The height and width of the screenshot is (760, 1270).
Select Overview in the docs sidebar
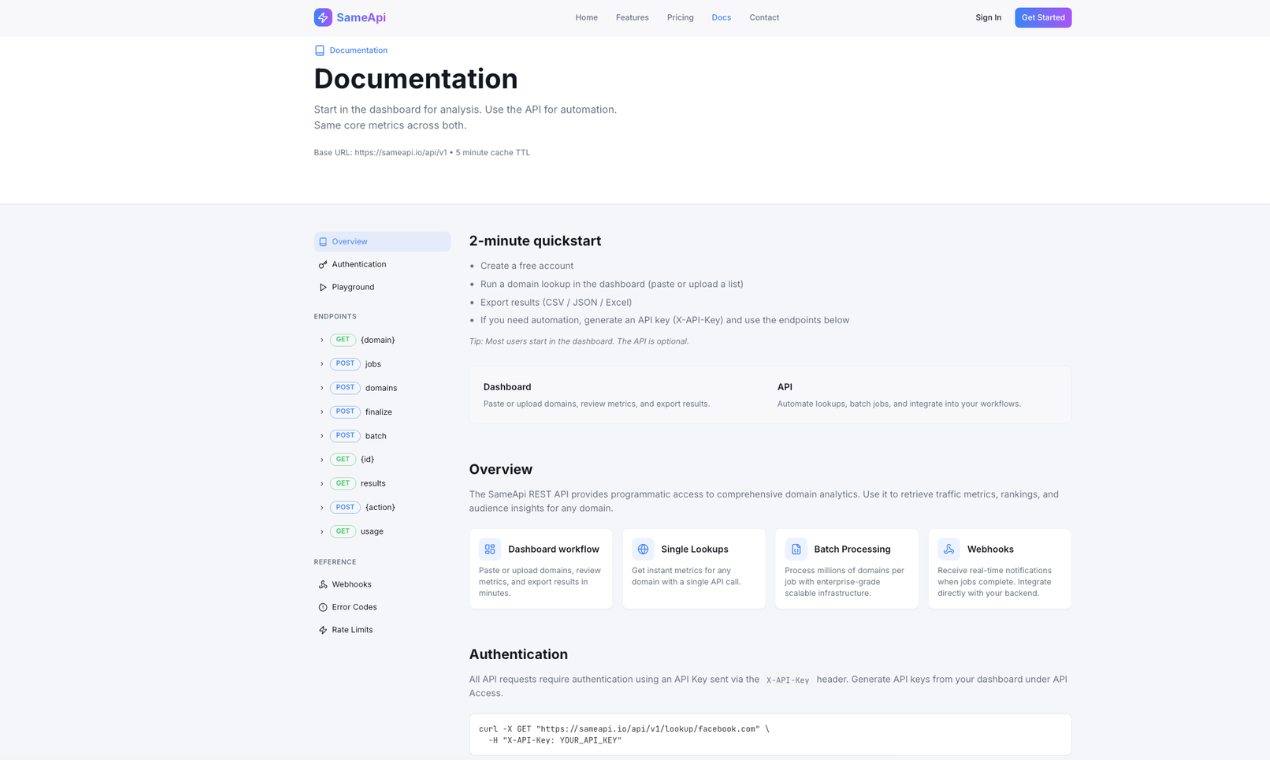[x=349, y=241]
